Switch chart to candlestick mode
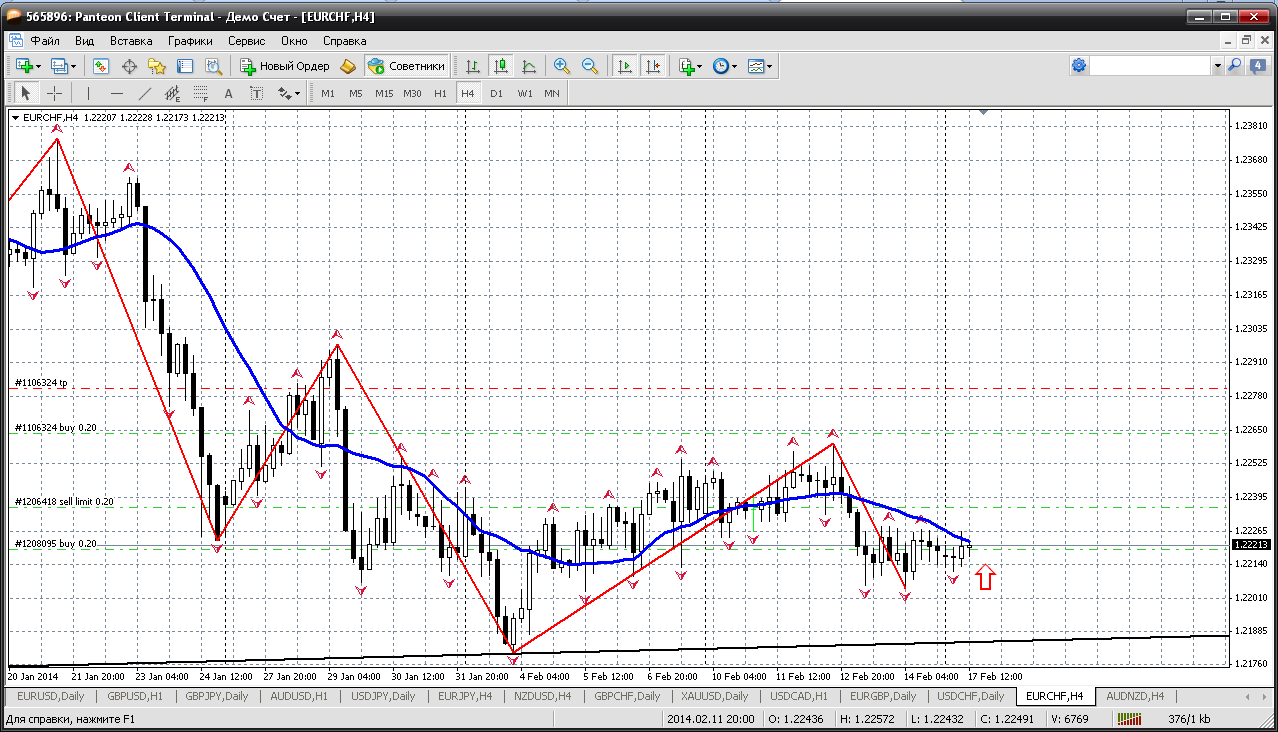Viewport: 1278px width, 732px height. coord(501,66)
